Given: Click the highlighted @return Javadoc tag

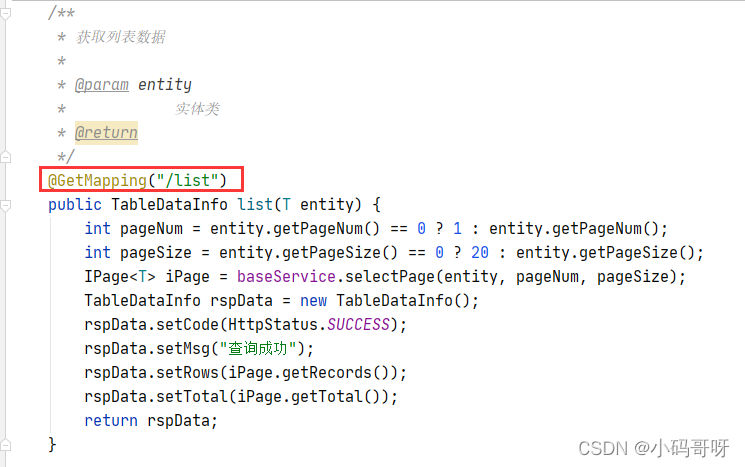Looking at the screenshot, I should click(x=106, y=133).
